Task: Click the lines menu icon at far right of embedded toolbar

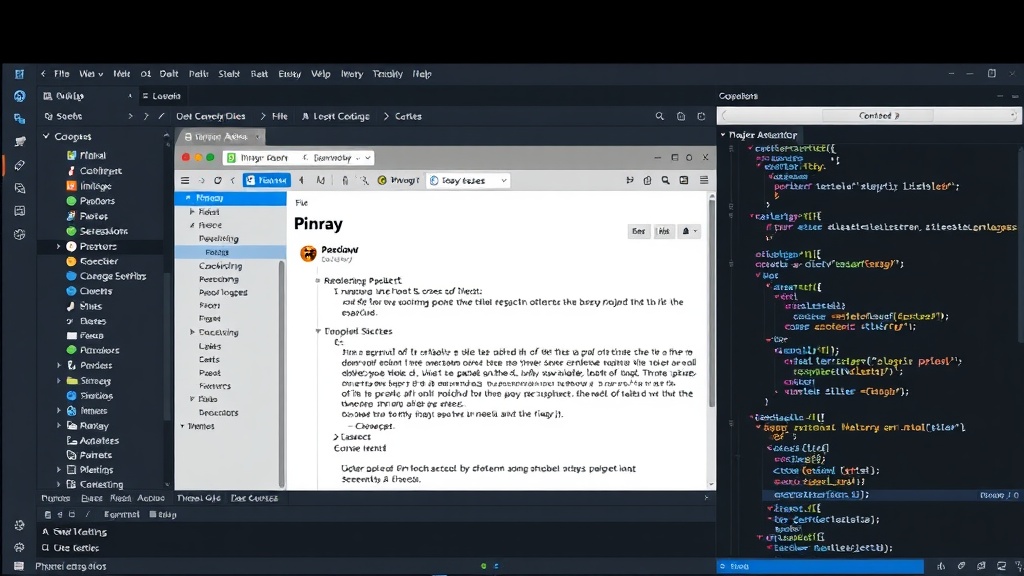Action: click(704, 180)
